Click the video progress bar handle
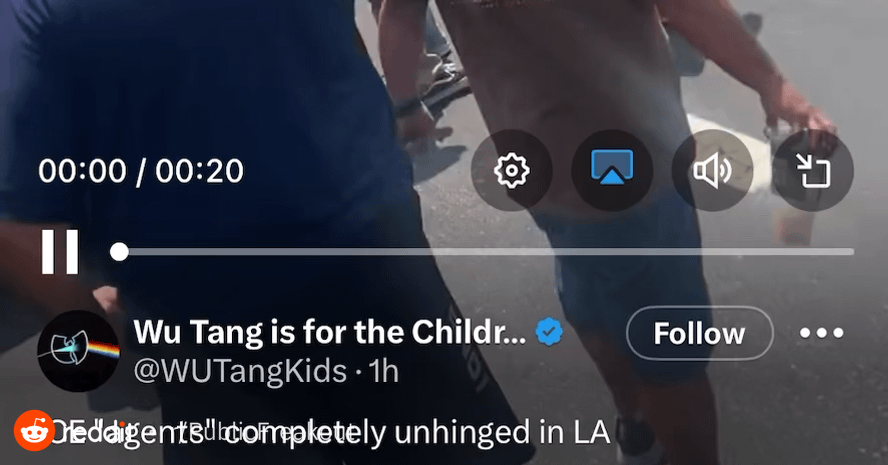The width and height of the screenshot is (888, 465). (119, 251)
